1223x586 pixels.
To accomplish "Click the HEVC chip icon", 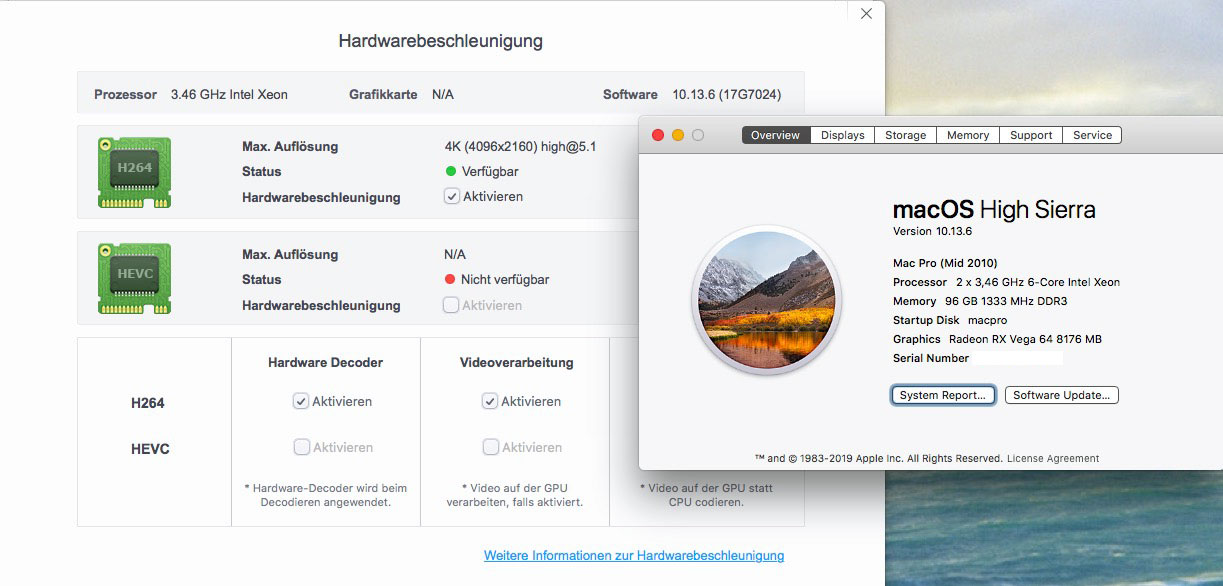I will point(134,279).
